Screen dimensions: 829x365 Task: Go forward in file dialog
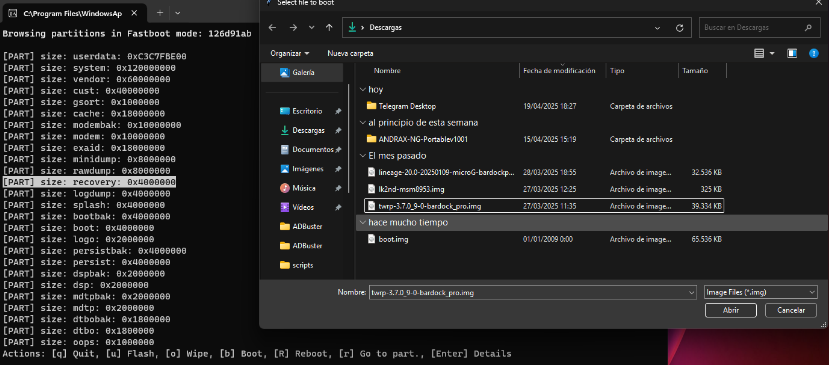293,28
